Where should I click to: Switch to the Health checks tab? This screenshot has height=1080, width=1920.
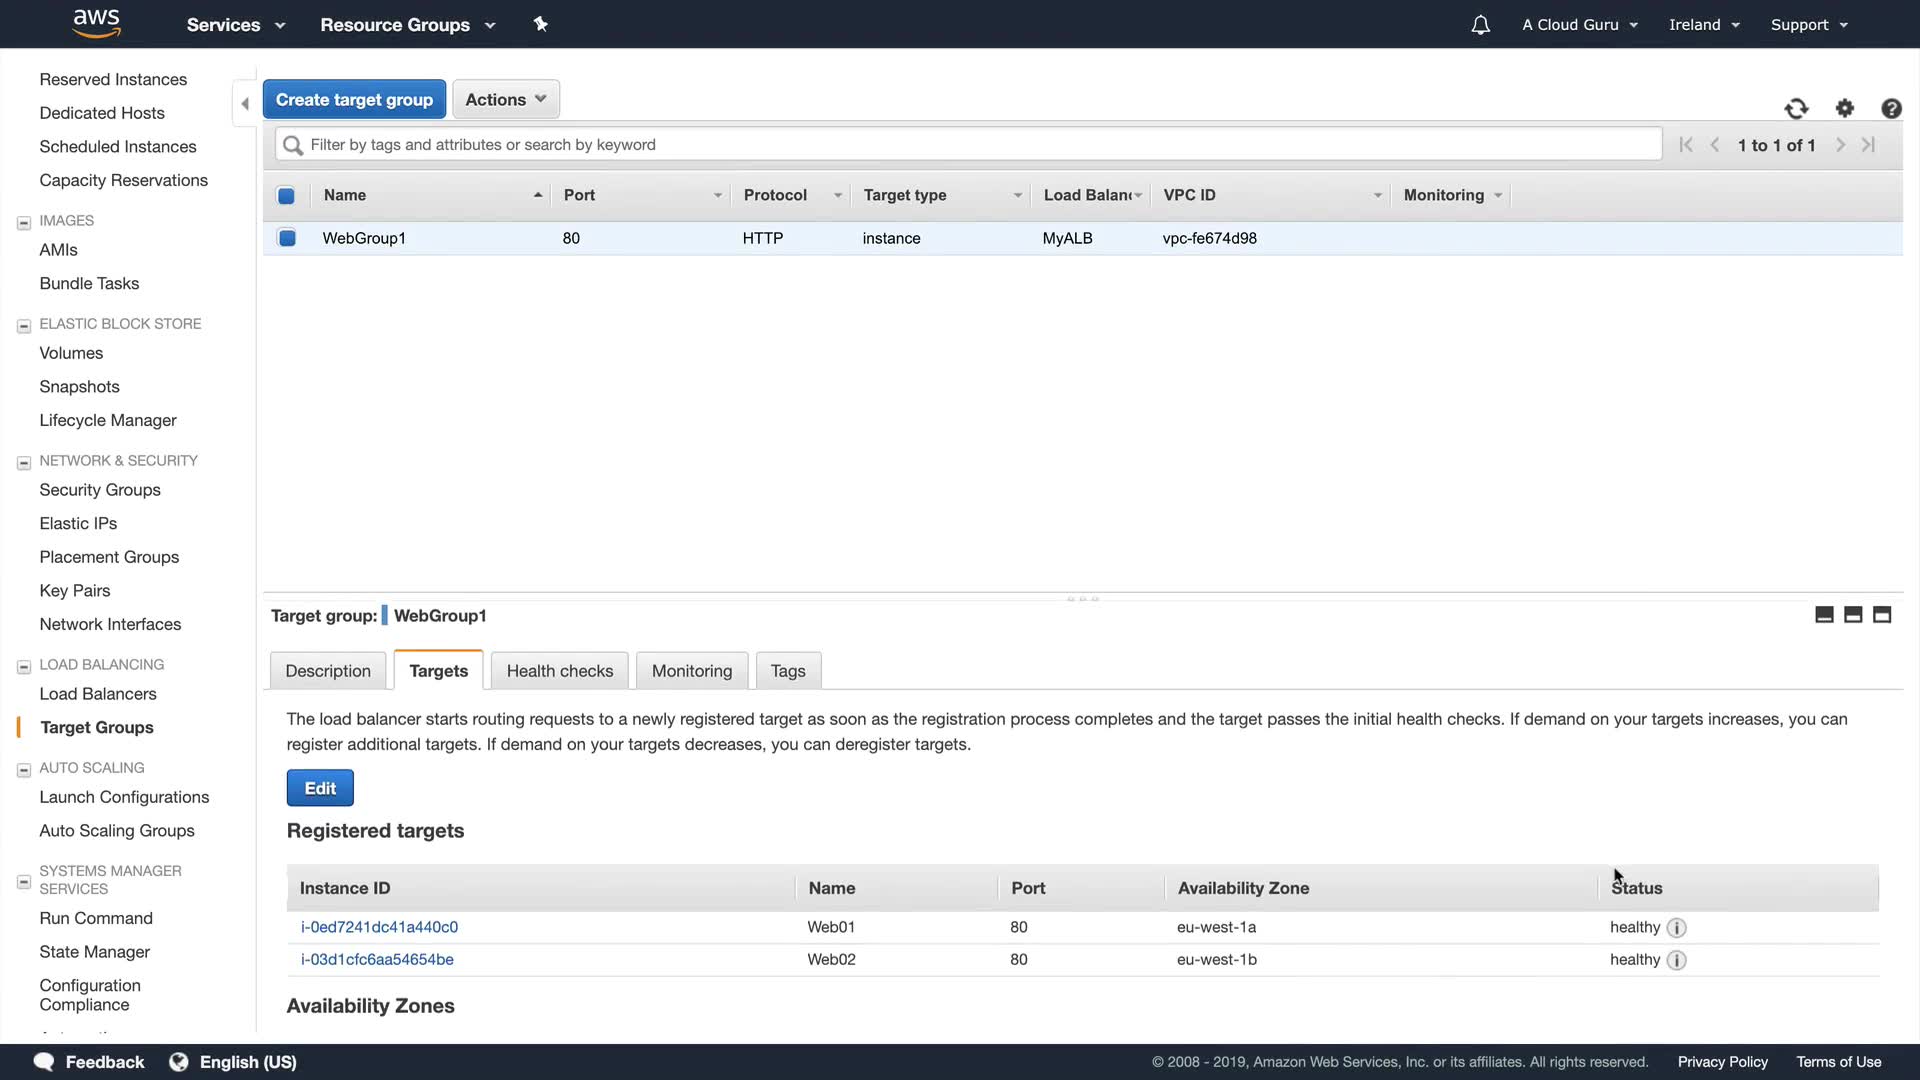click(x=559, y=671)
